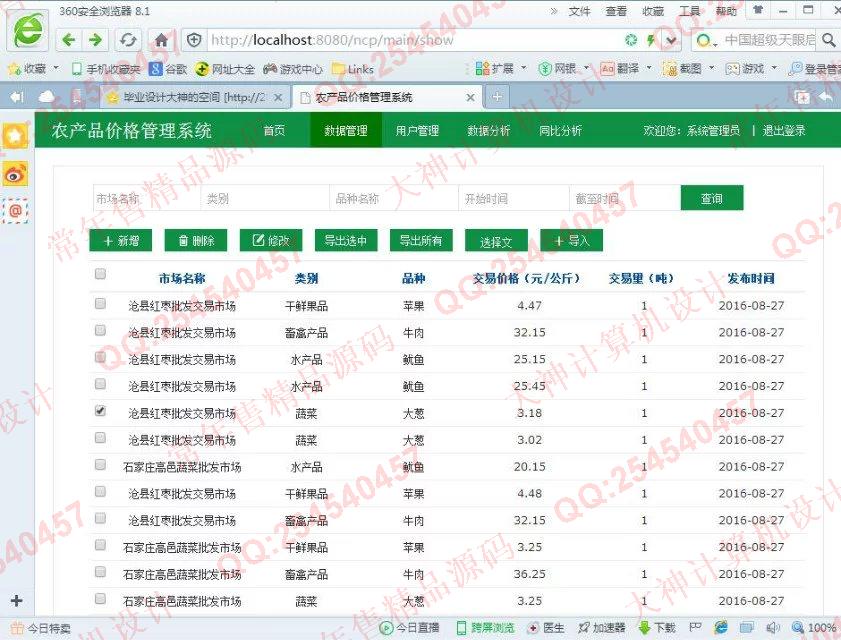Open the Links bookmark folder

click(x=352, y=69)
